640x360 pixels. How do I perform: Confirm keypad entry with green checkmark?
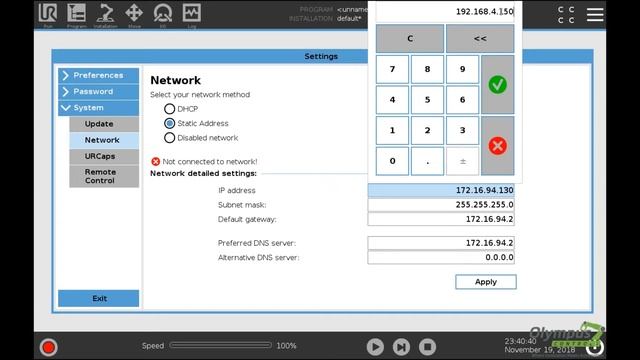tap(498, 84)
